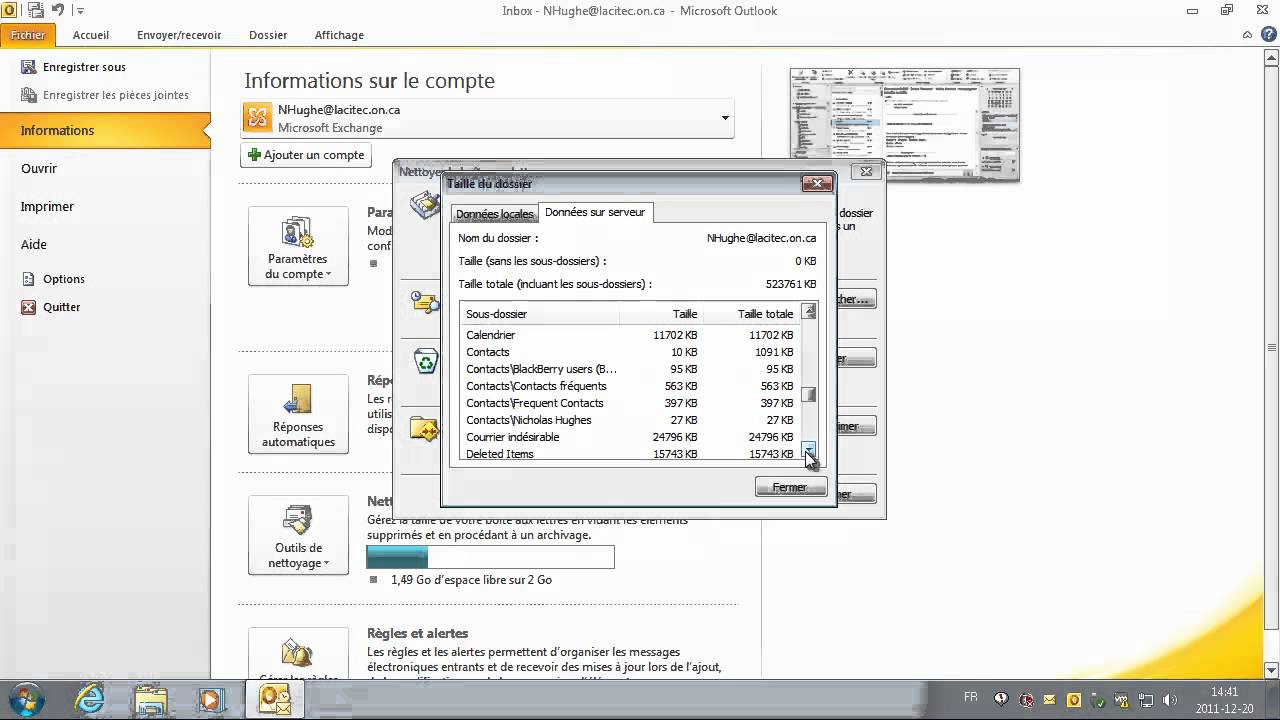Click the Send/Receive quick access icon
1280x720 pixels.
coord(36,10)
